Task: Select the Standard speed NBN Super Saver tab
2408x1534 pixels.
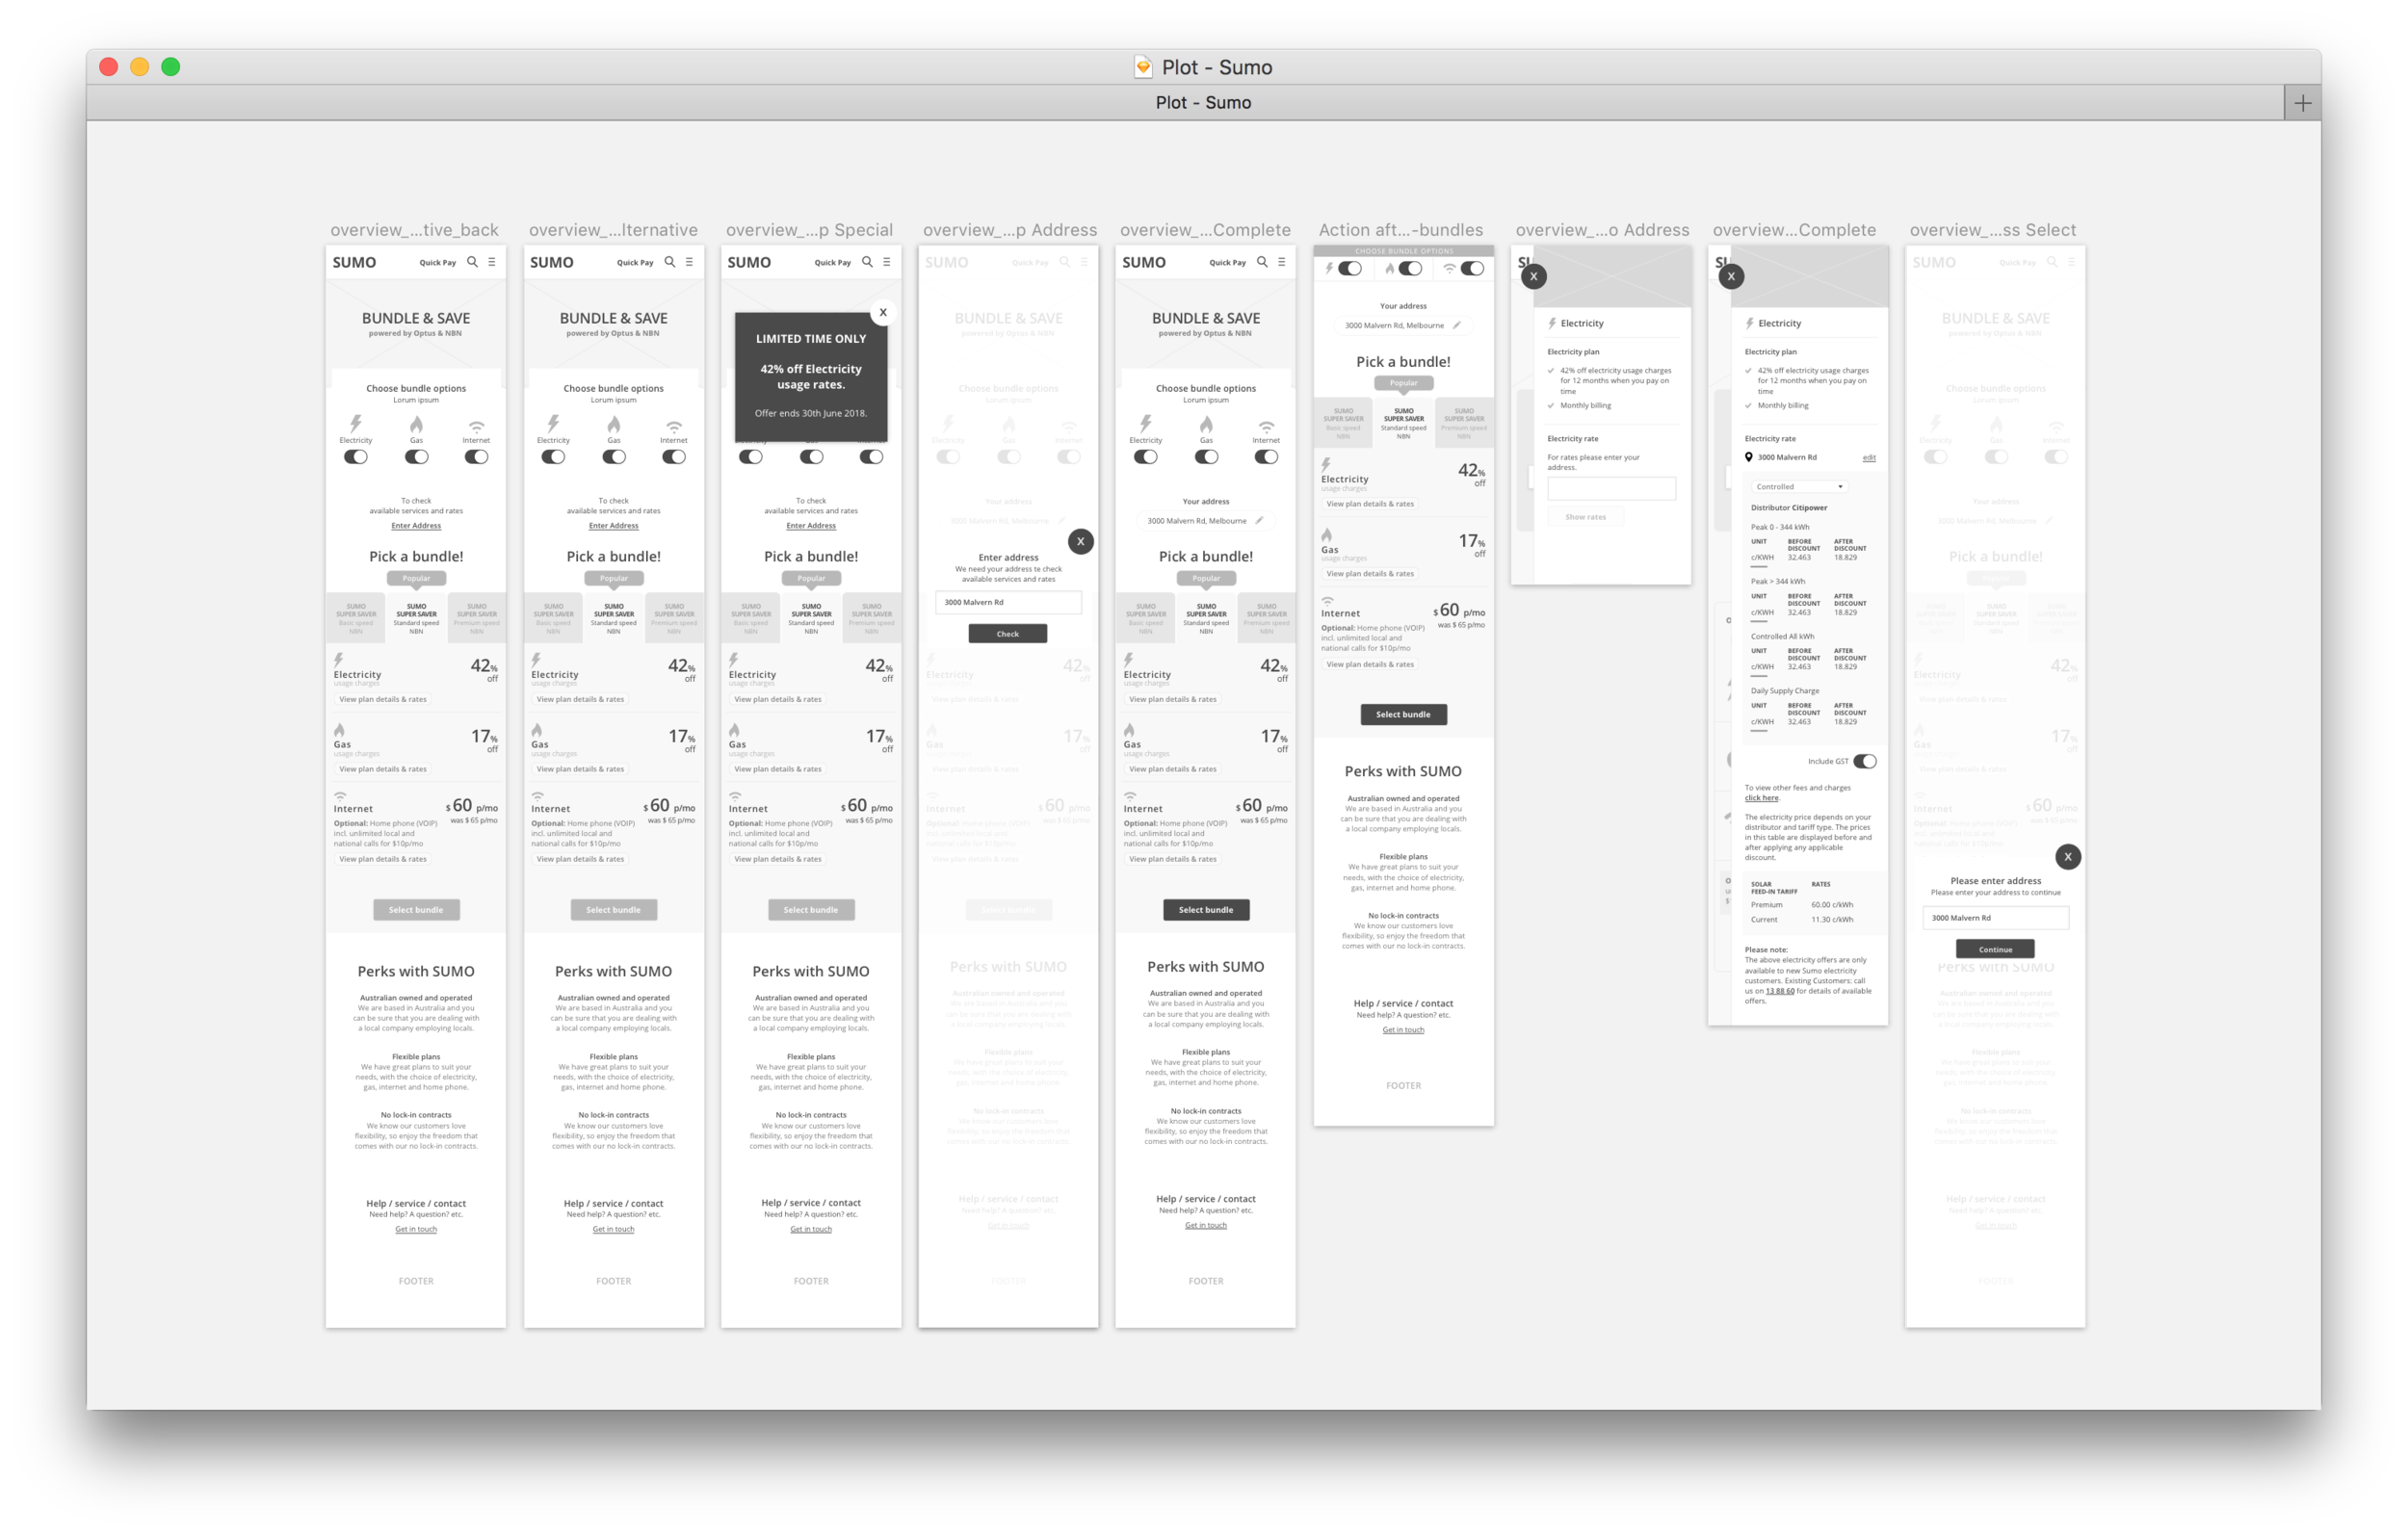Action: coord(416,618)
